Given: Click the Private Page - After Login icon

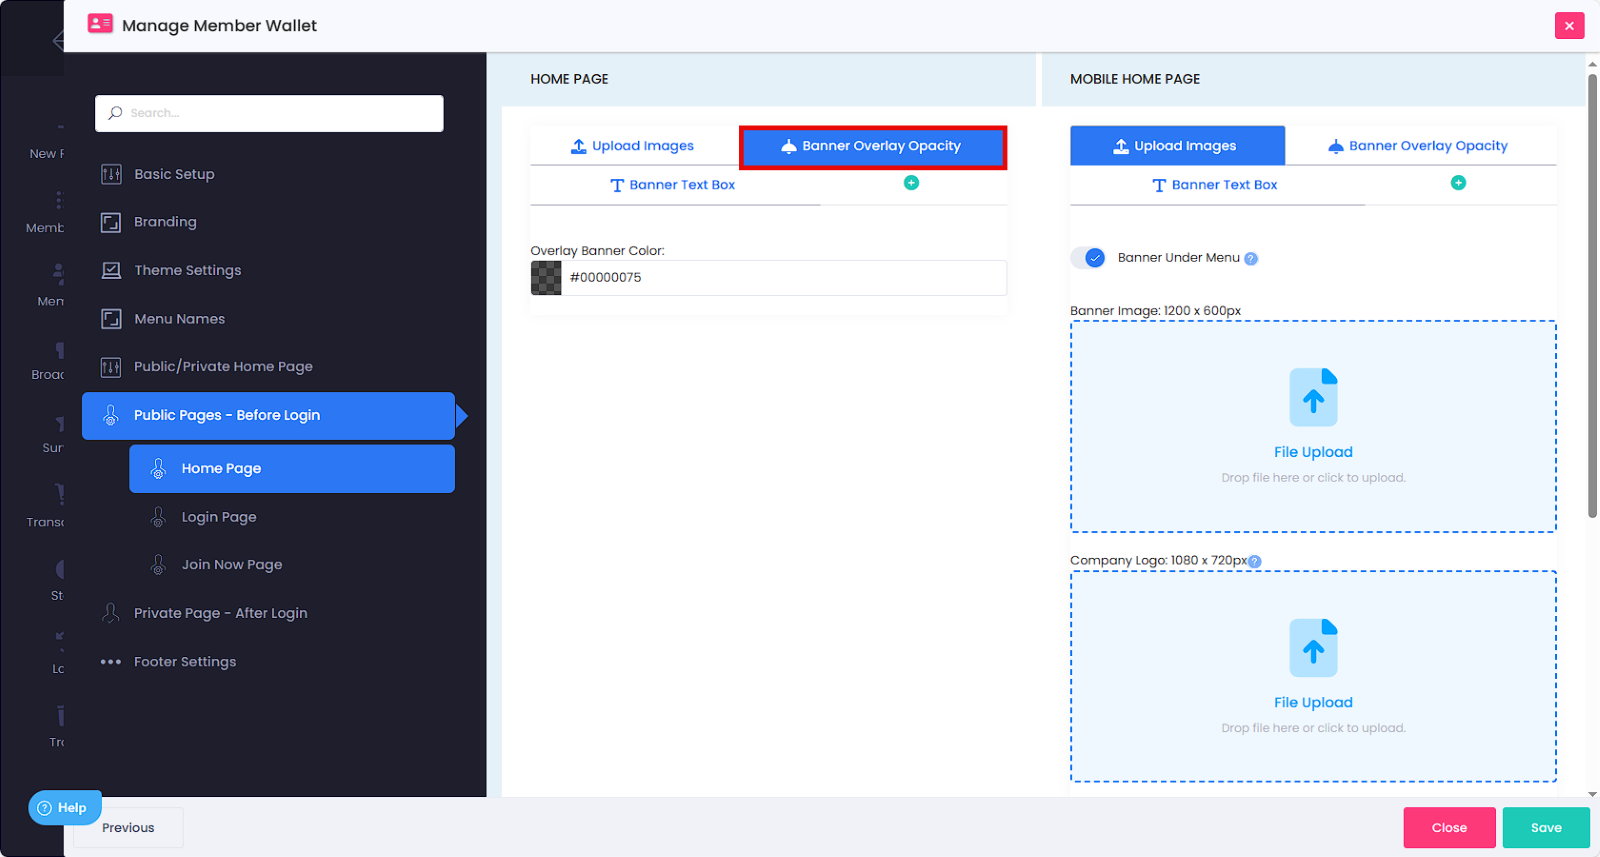Looking at the screenshot, I should click(111, 613).
